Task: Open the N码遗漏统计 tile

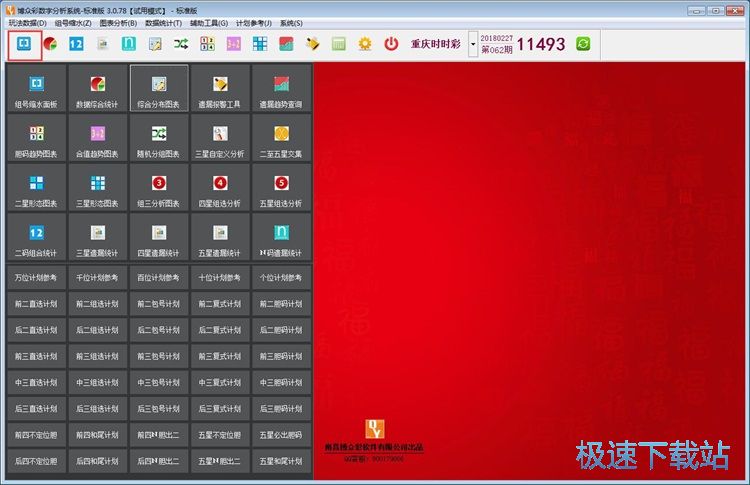Action: point(281,237)
